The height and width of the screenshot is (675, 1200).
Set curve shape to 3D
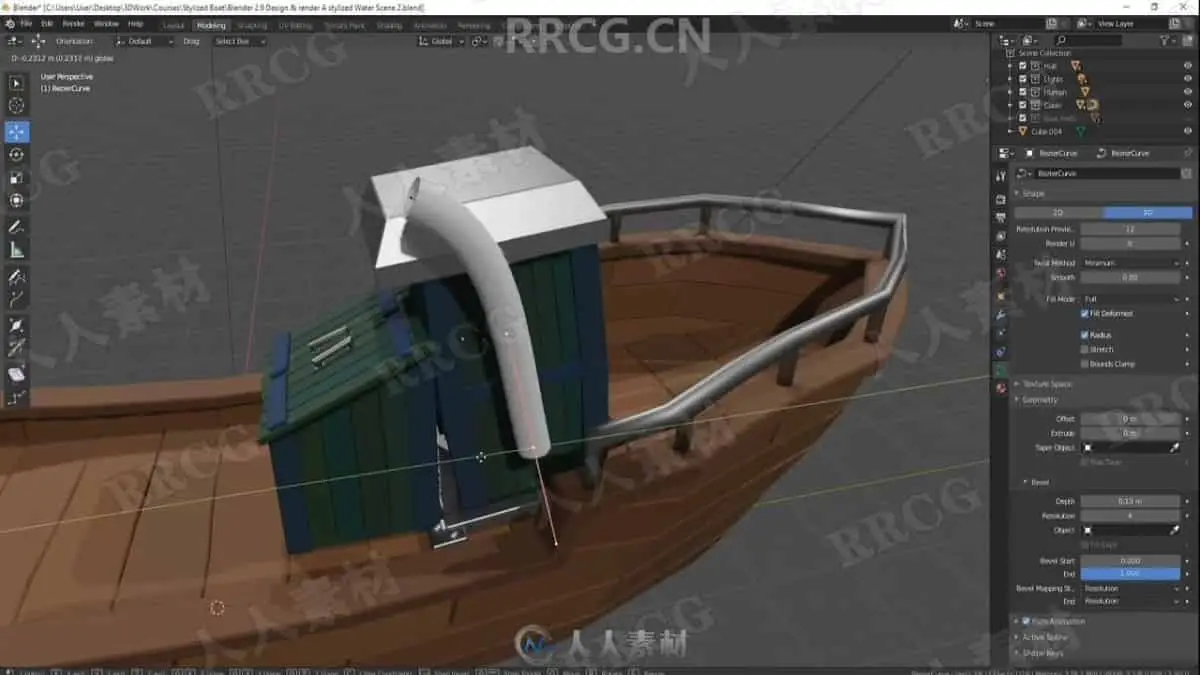[x=1148, y=213]
